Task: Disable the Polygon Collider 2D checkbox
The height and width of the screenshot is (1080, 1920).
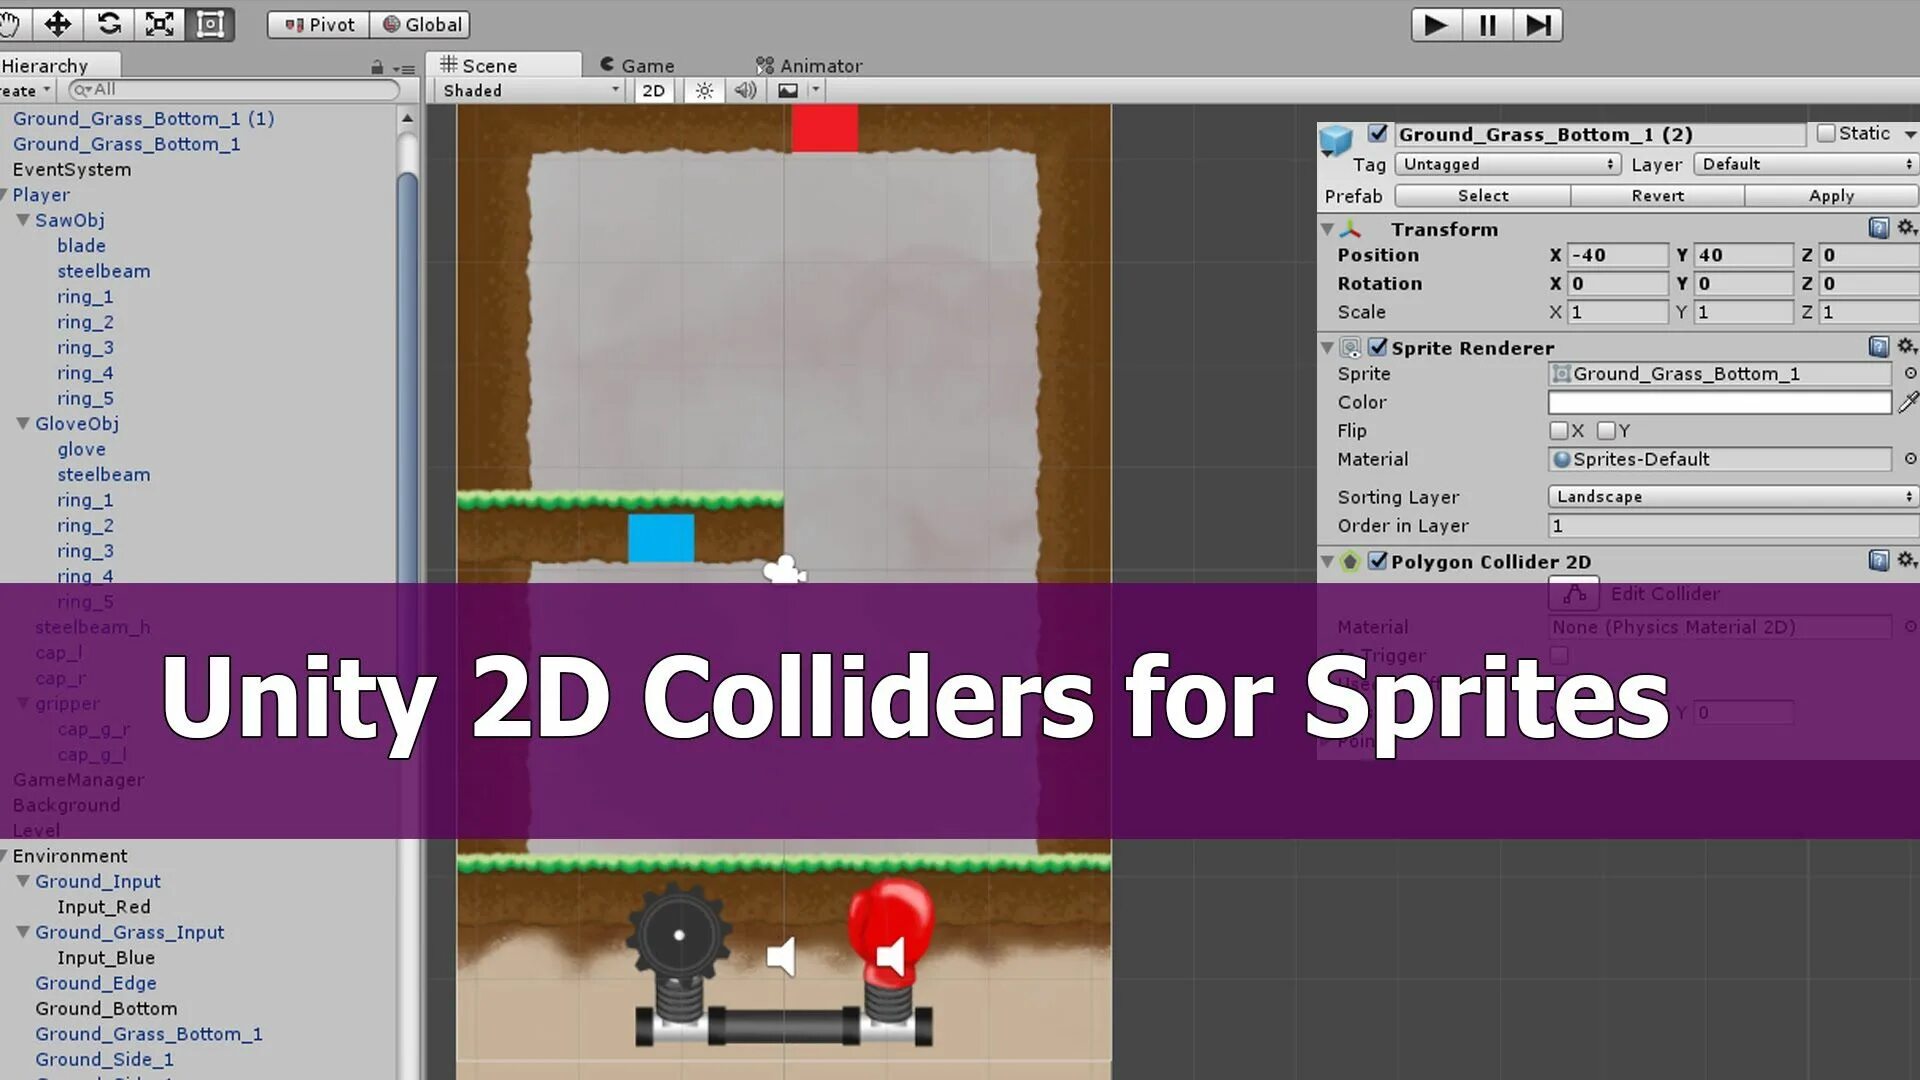Action: point(1378,561)
